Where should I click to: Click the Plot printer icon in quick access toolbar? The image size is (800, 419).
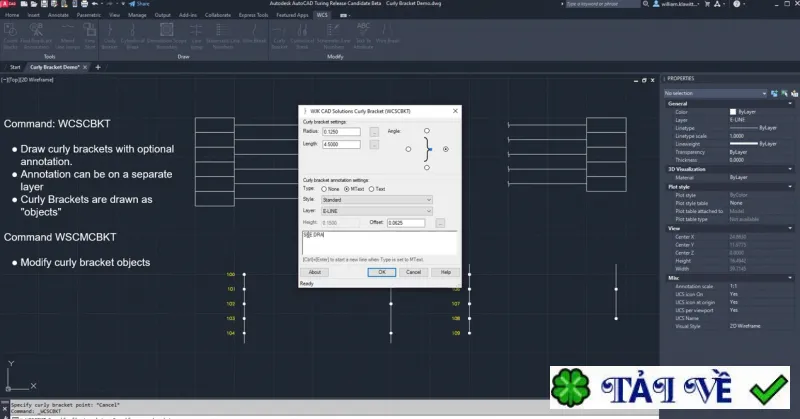[x=84, y=4]
